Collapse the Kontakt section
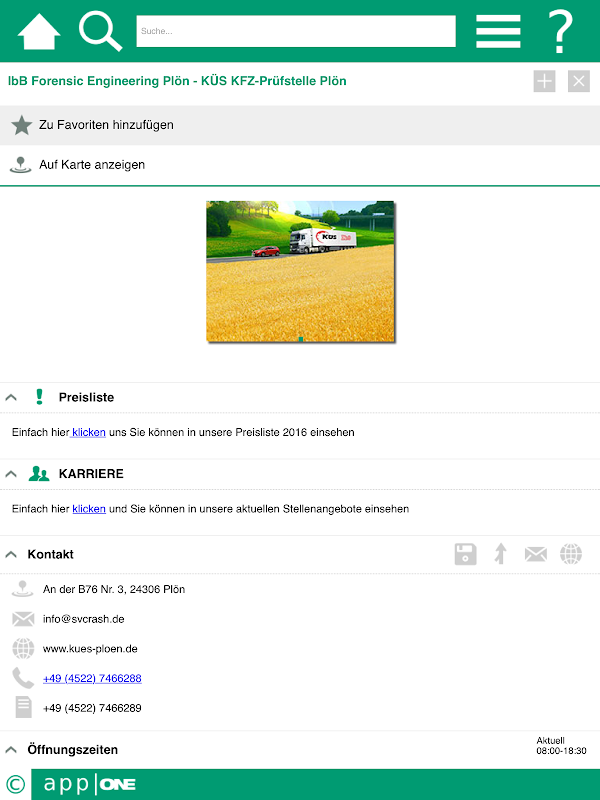Image resolution: width=600 pixels, height=800 pixels. [x=11, y=555]
